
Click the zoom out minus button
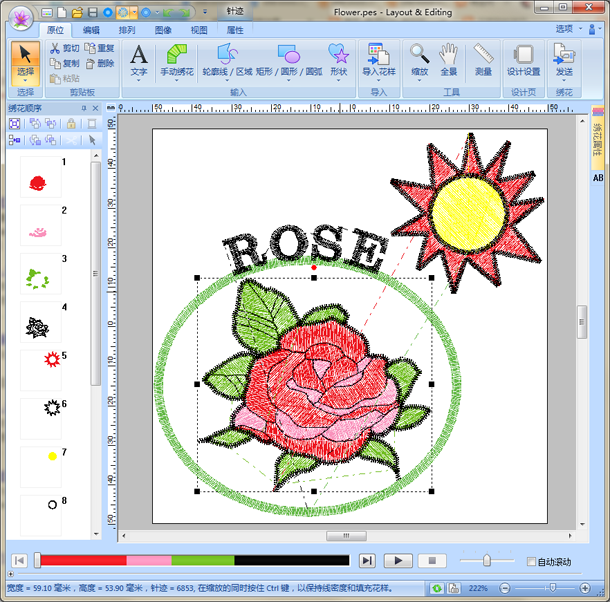point(505,588)
